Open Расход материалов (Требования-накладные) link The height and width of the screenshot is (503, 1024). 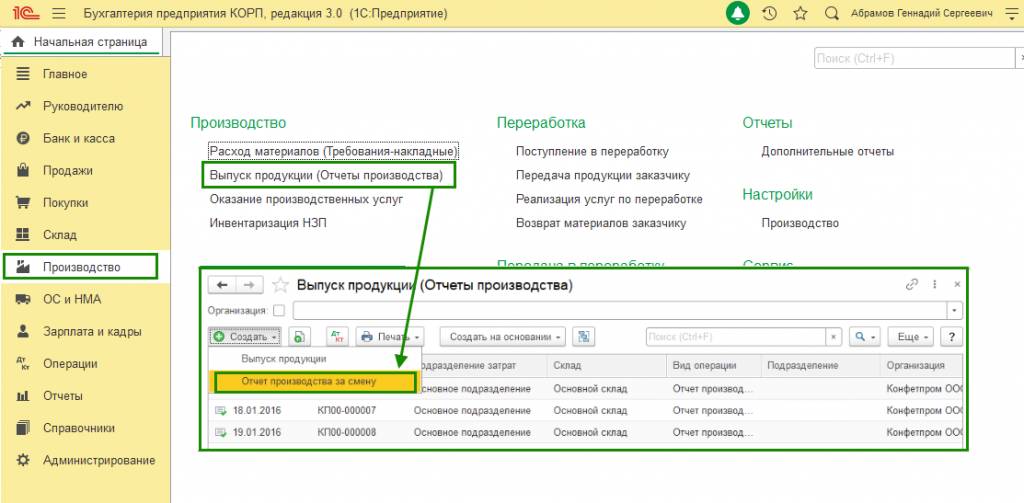(x=333, y=152)
